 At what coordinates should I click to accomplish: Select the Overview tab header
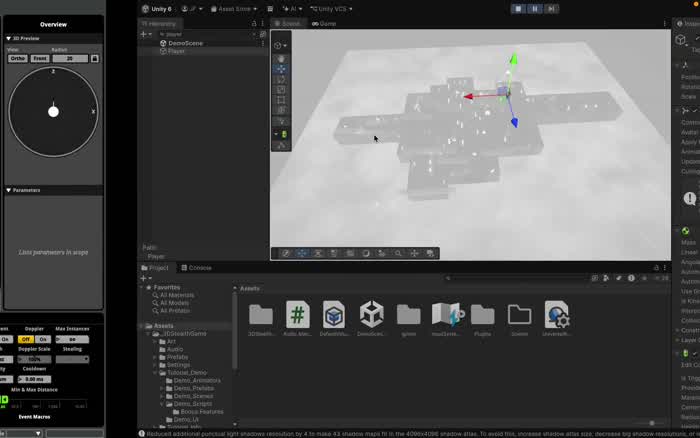(53, 25)
